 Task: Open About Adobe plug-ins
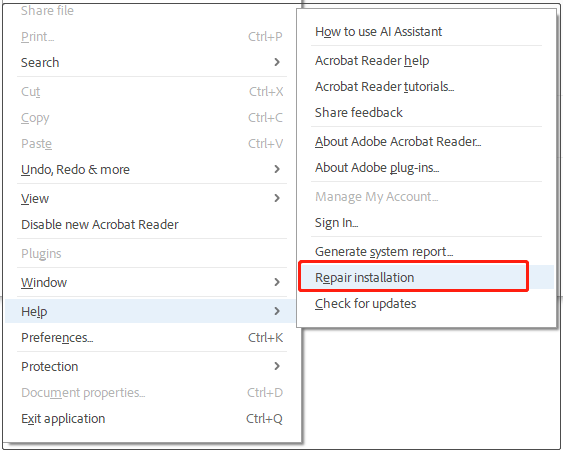click(x=426, y=168)
